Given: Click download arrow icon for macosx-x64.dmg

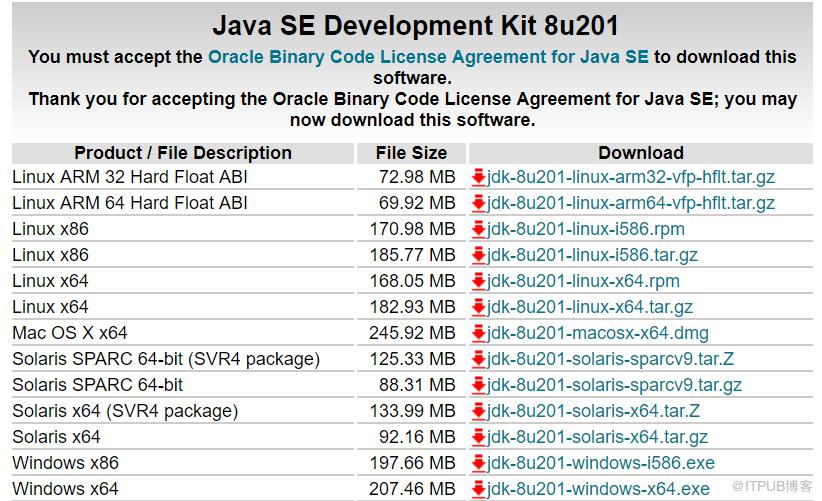Looking at the screenshot, I should coord(478,333).
